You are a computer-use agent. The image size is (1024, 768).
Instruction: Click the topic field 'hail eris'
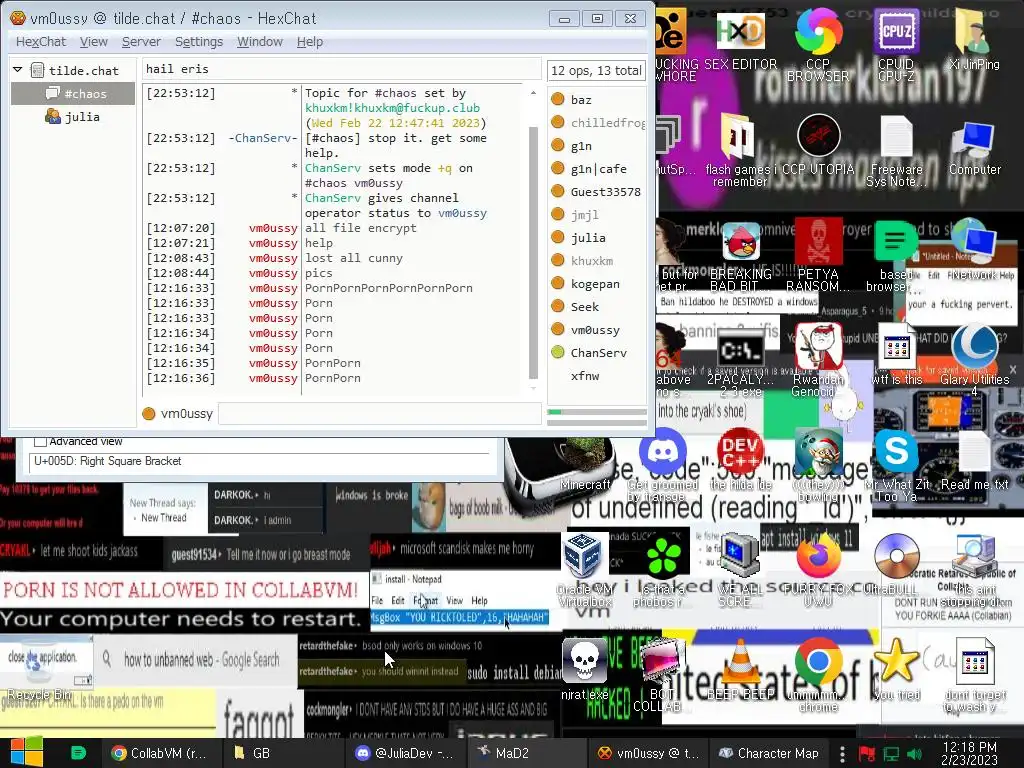(x=342, y=69)
